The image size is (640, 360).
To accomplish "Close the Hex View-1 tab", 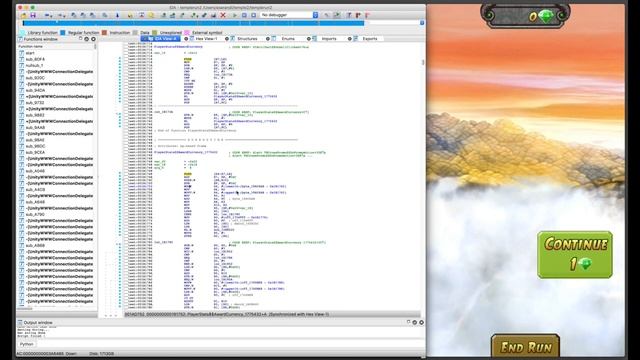I will pos(186,39).
